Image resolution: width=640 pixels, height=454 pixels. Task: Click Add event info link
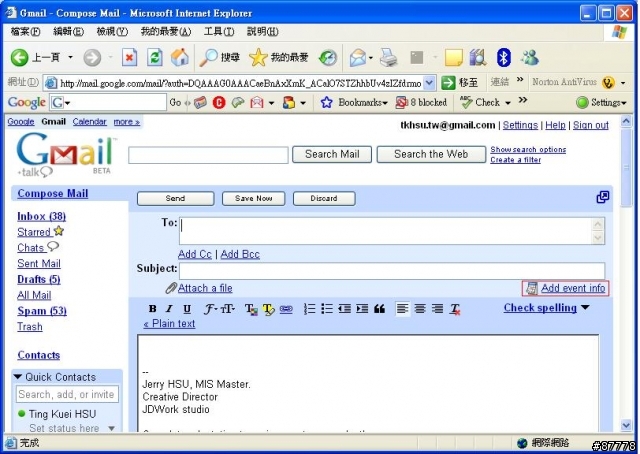(x=573, y=288)
